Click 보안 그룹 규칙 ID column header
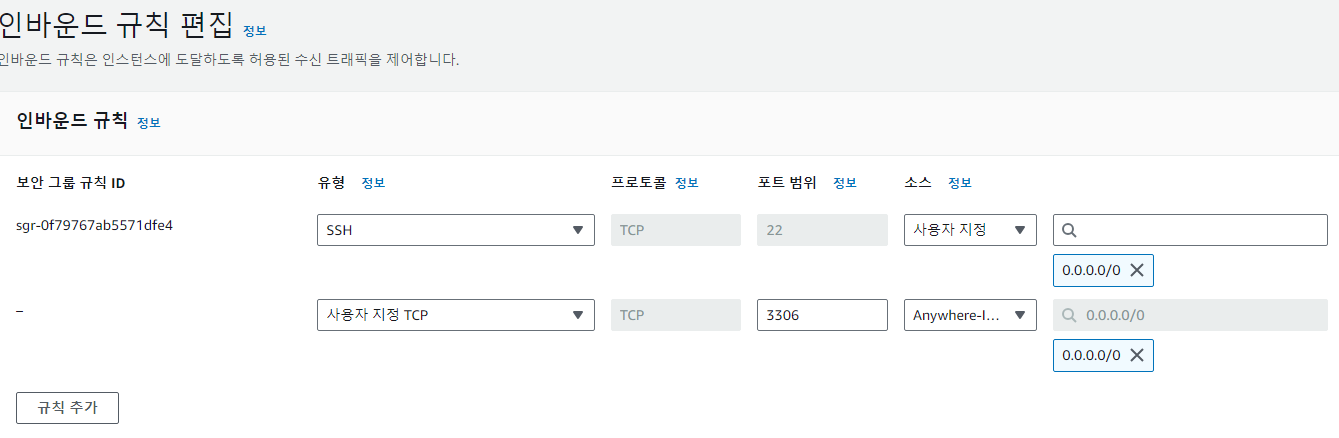 [x=71, y=183]
